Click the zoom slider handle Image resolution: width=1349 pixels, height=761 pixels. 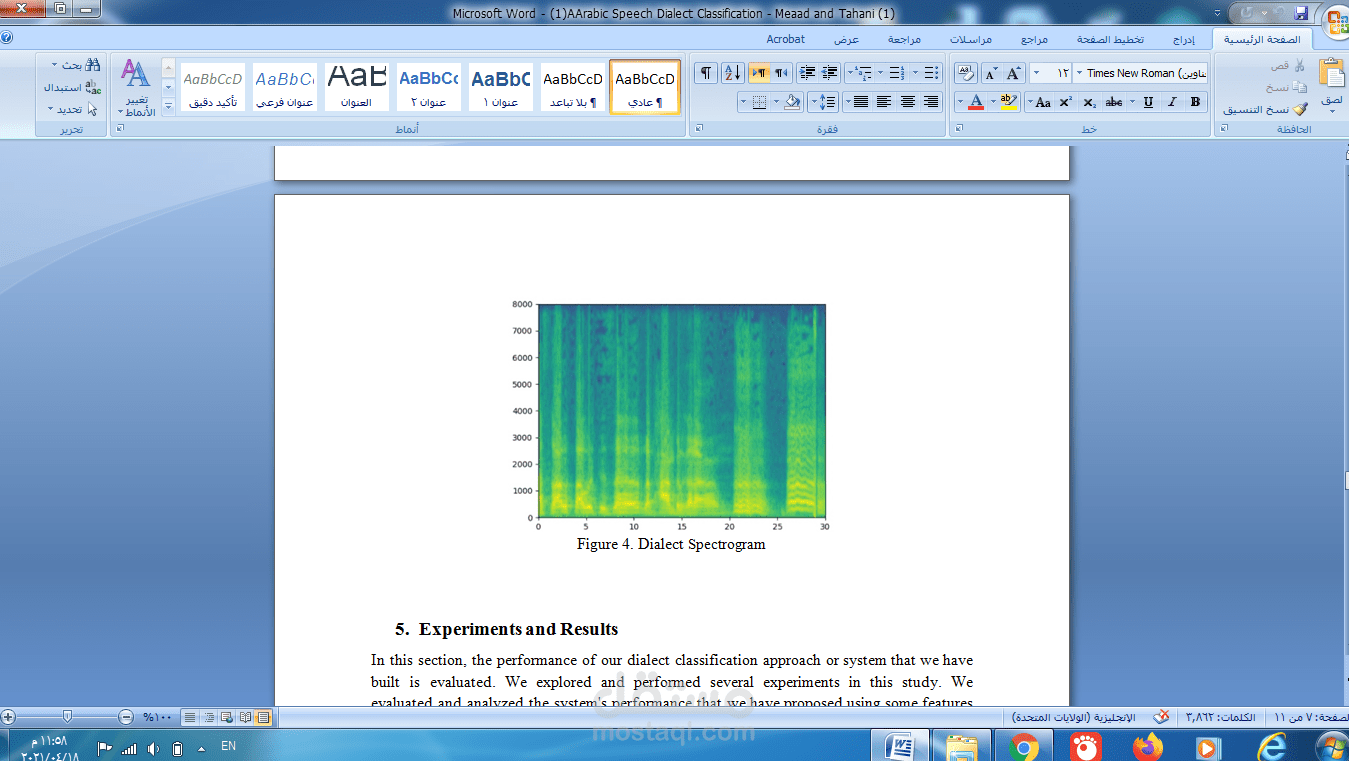coord(67,717)
